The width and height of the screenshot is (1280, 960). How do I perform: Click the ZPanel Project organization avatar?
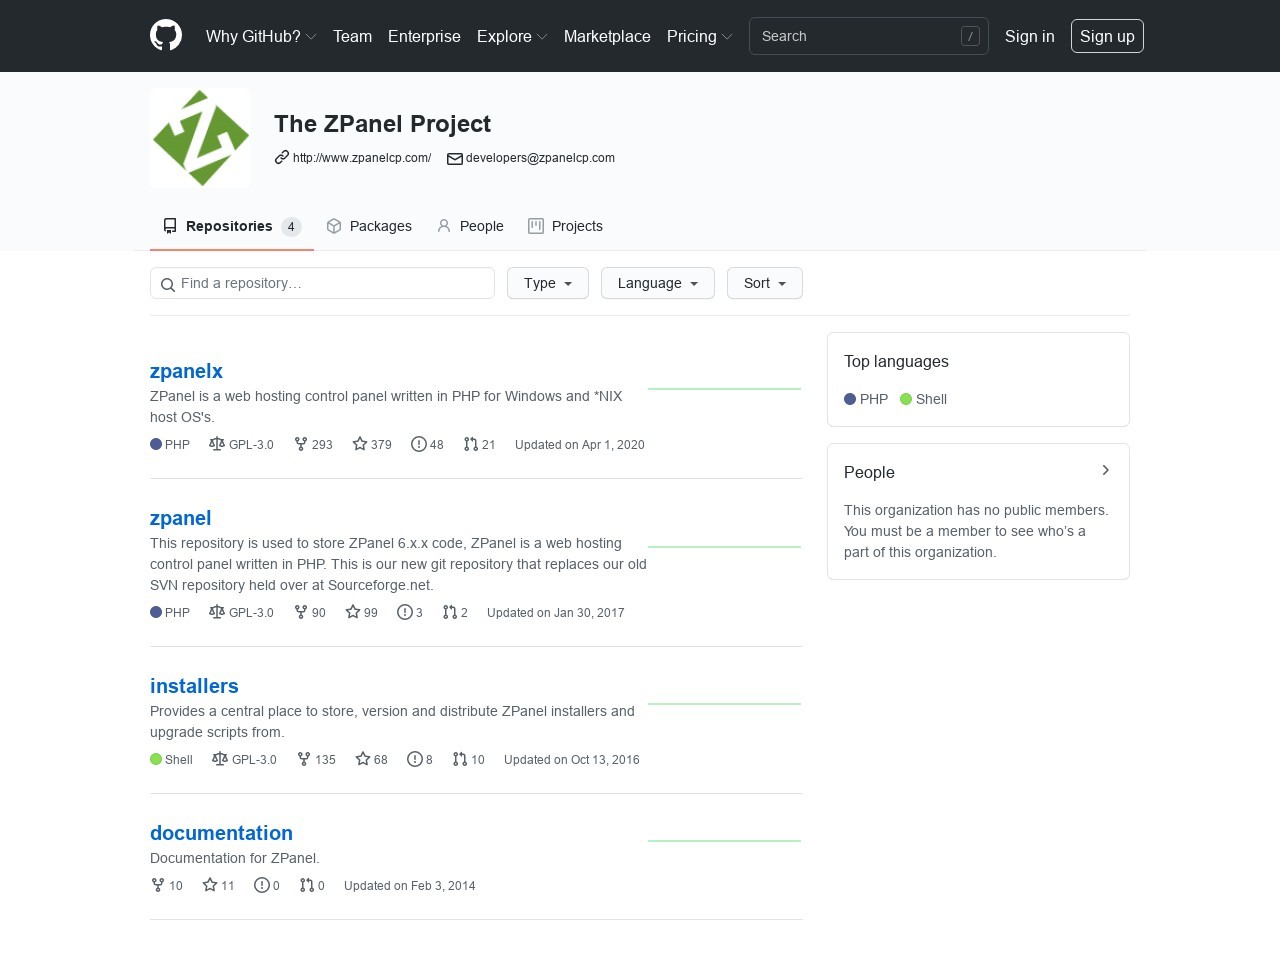pos(199,137)
